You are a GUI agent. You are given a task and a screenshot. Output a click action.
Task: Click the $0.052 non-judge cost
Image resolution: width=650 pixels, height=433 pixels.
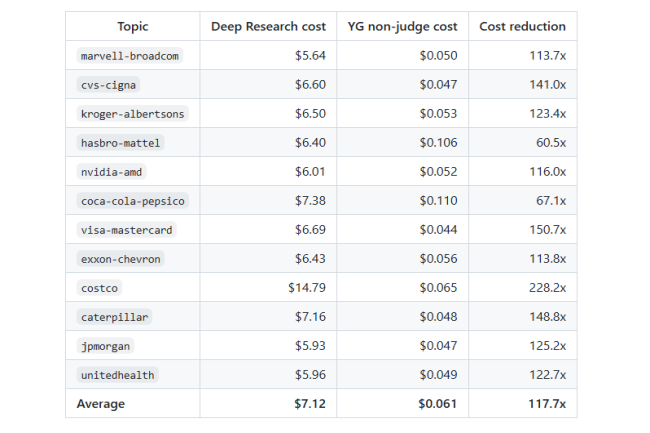coord(438,172)
